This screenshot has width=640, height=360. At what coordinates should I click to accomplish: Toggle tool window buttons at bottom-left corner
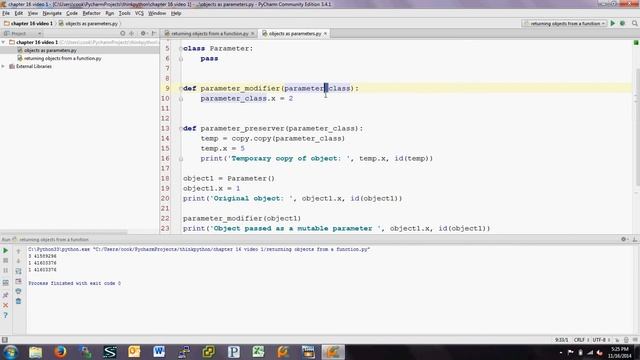click(4, 340)
